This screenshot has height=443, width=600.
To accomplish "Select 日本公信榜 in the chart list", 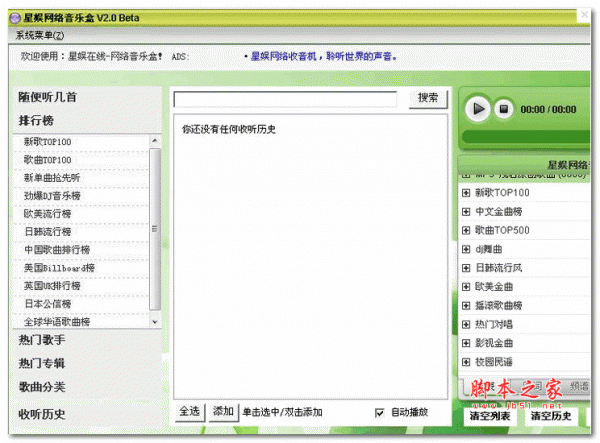I will pos(48,304).
